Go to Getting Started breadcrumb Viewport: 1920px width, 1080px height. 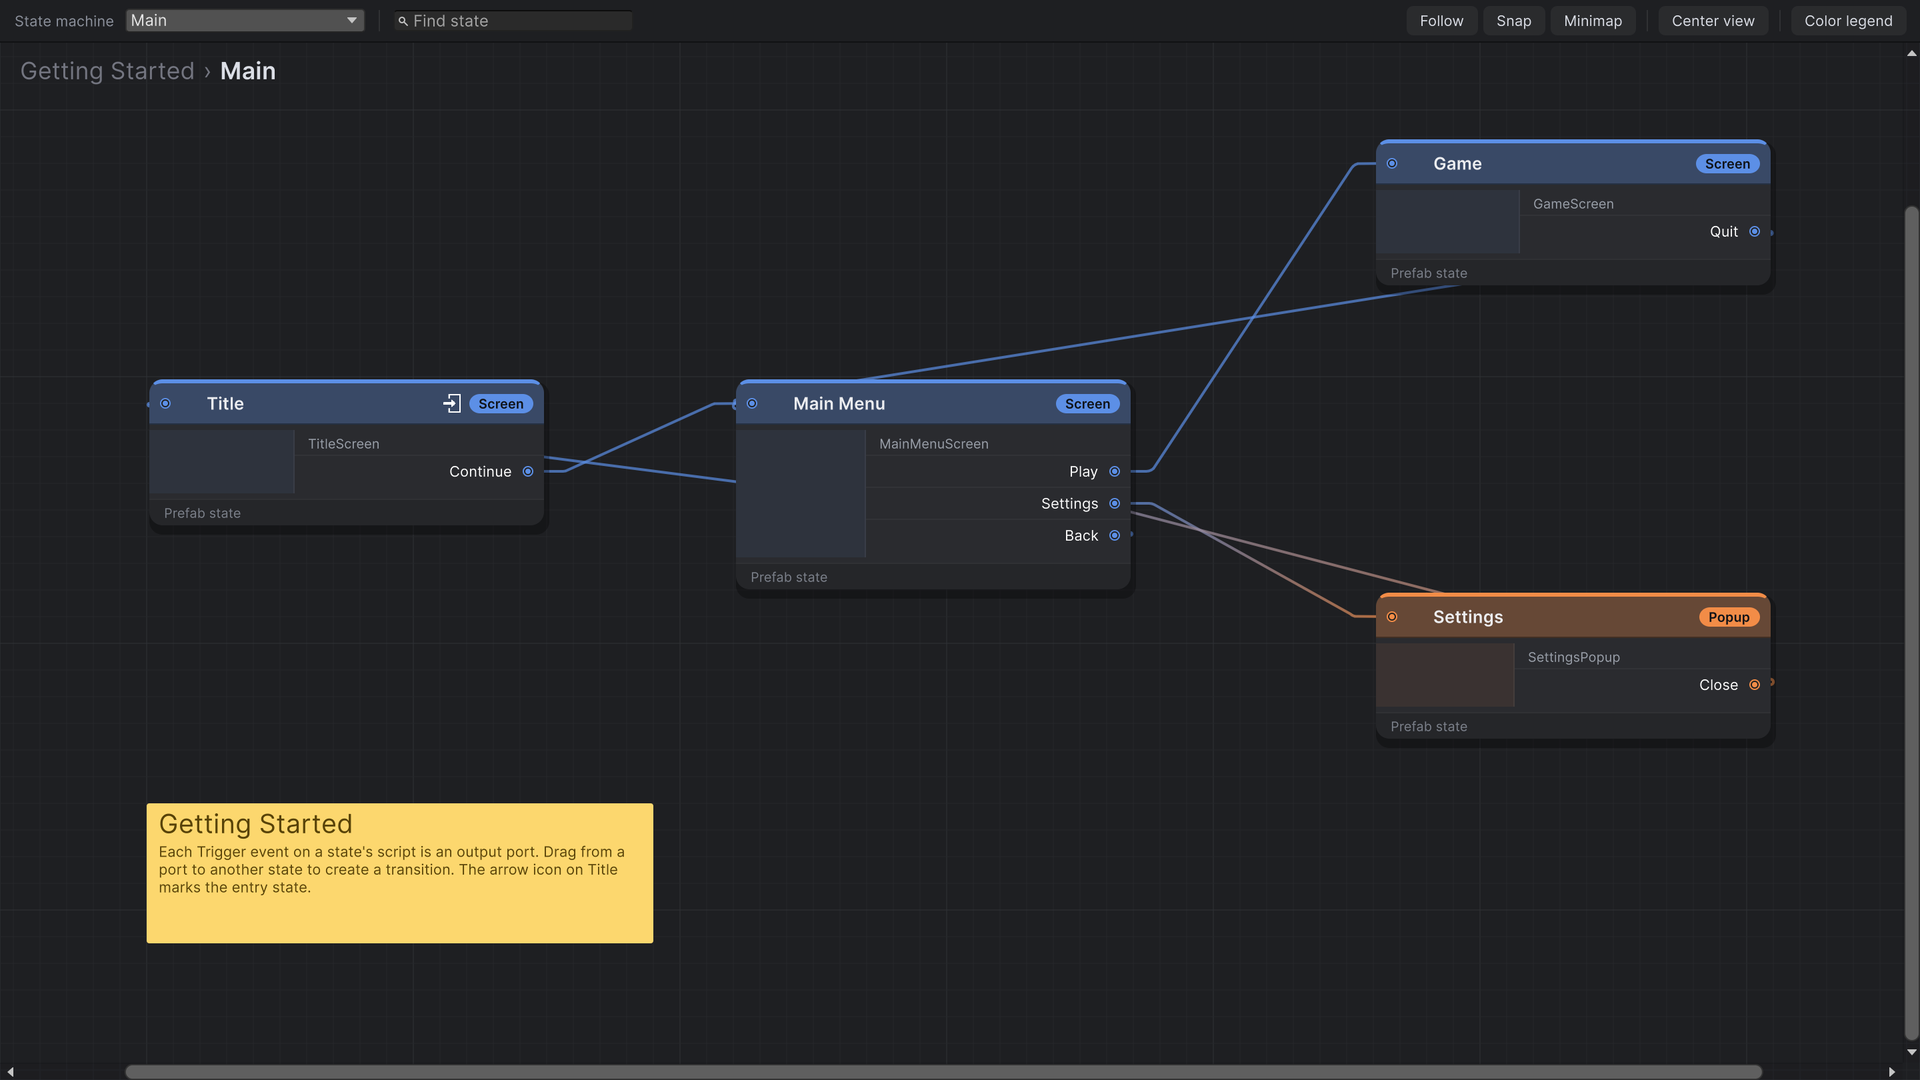click(x=107, y=71)
